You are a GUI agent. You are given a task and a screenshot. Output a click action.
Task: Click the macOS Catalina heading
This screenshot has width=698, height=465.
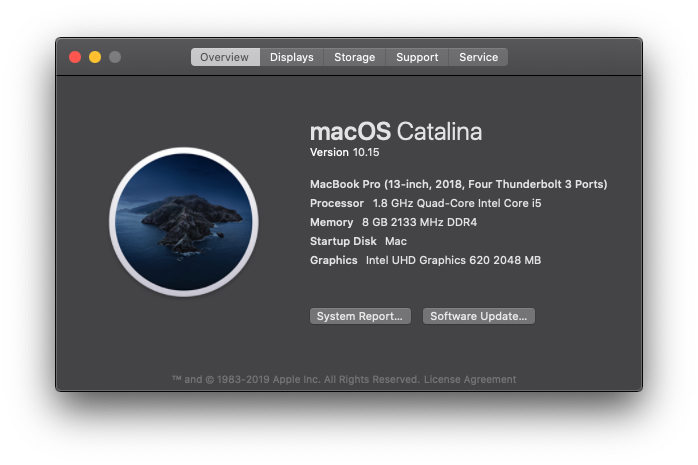[x=396, y=131]
